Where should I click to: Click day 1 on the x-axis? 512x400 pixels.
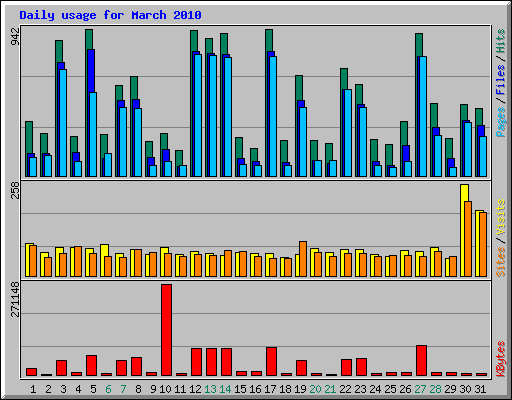click(33, 389)
